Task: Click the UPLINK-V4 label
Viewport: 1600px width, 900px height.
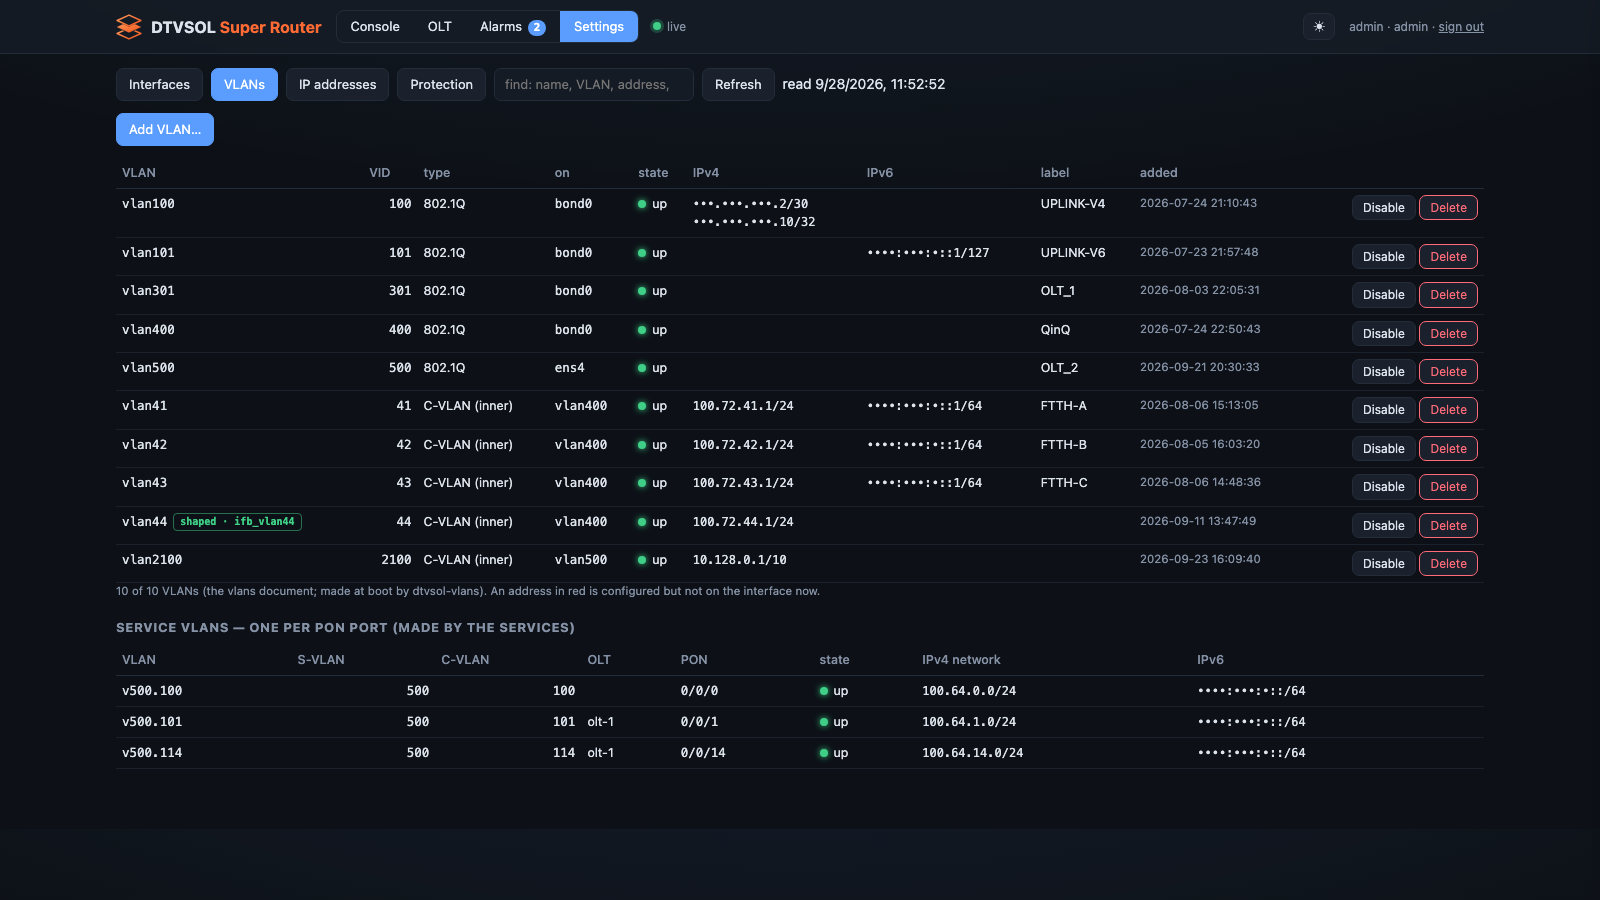Action: click(x=1073, y=204)
